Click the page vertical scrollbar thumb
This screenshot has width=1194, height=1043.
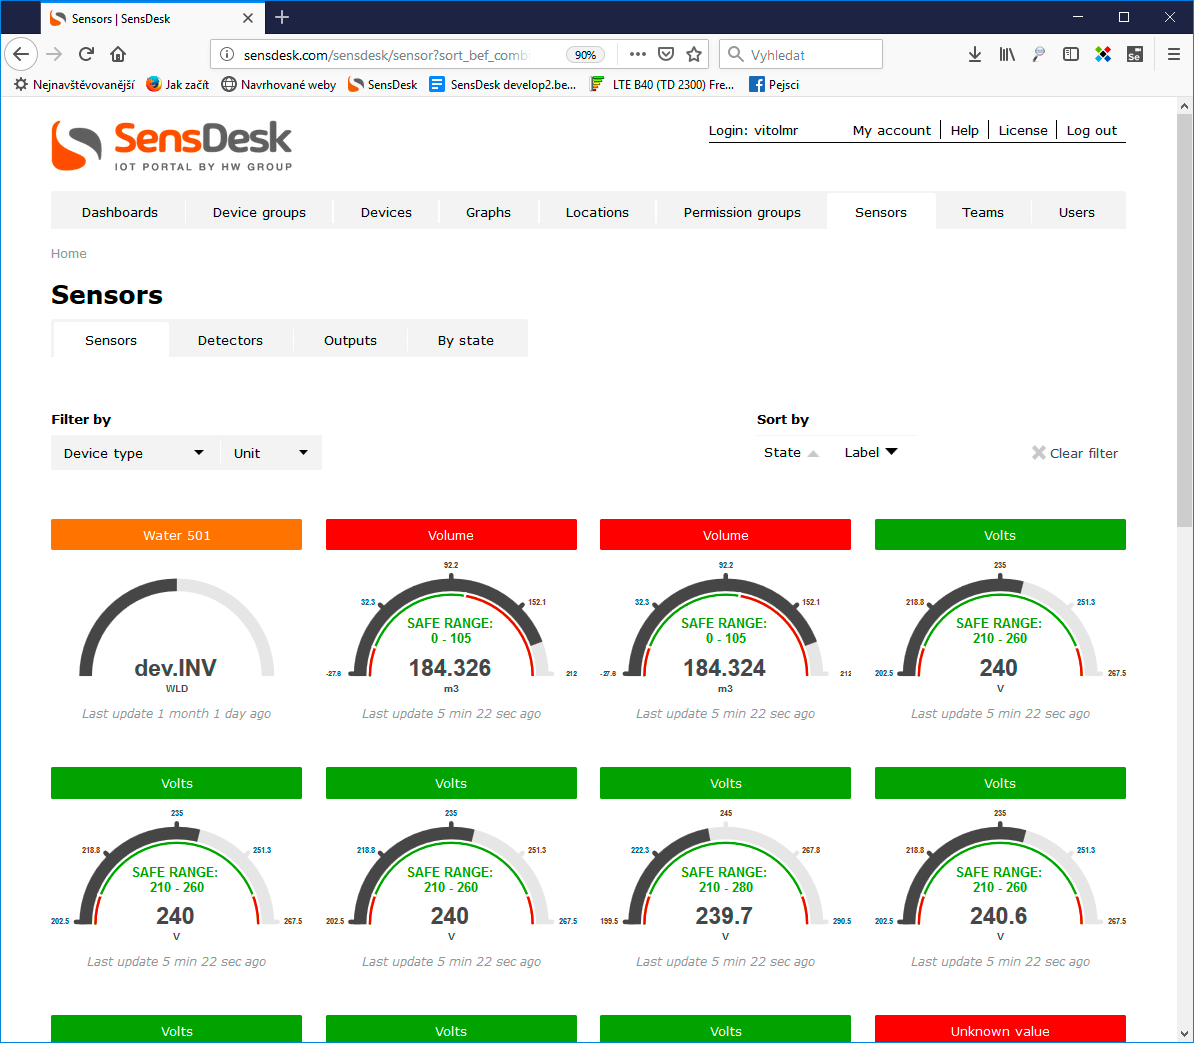1184,320
